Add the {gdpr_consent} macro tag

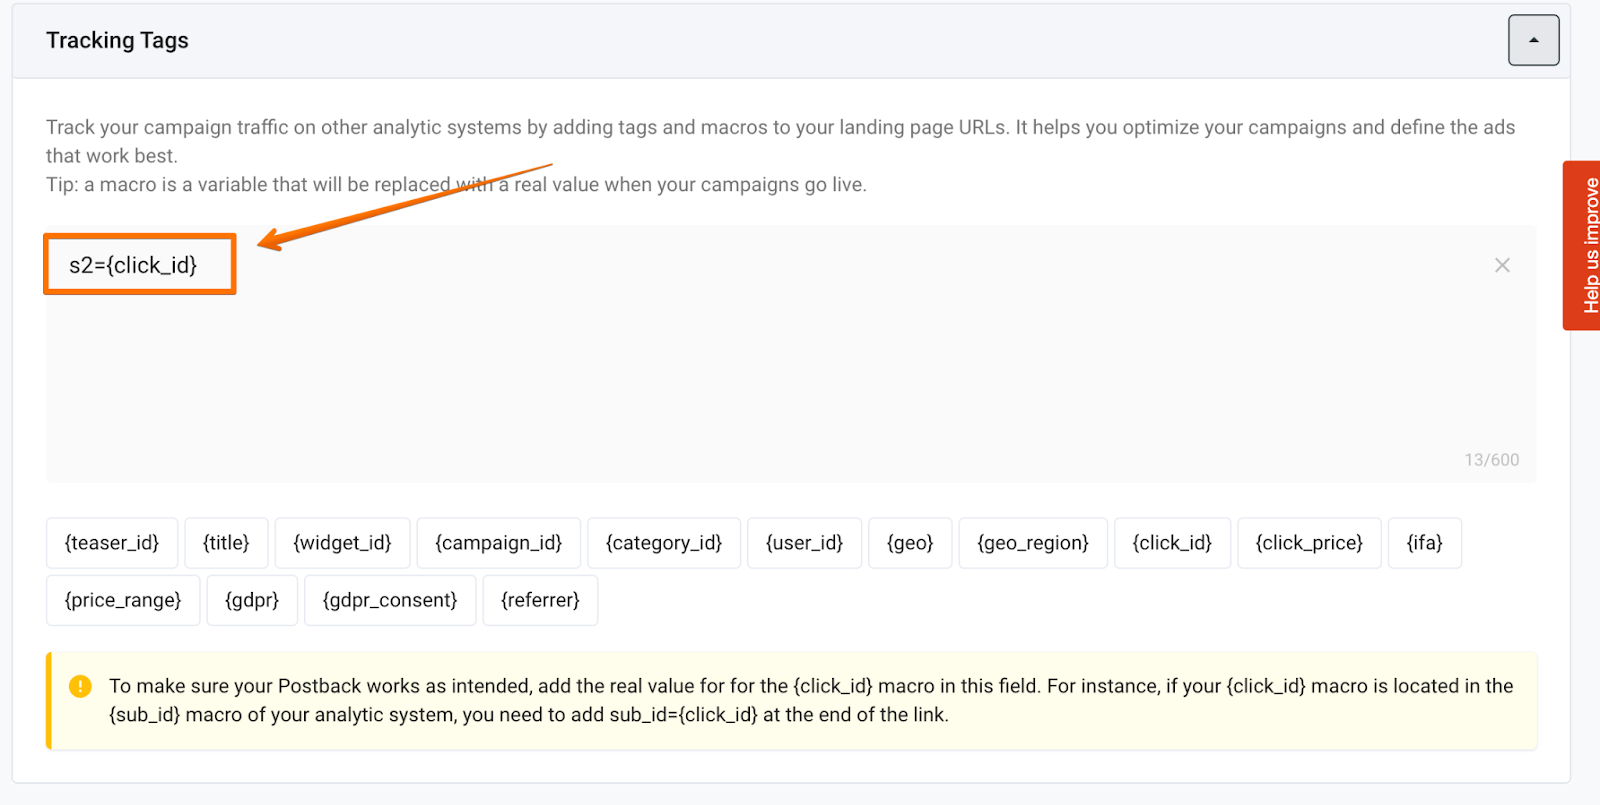click(x=390, y=600)
